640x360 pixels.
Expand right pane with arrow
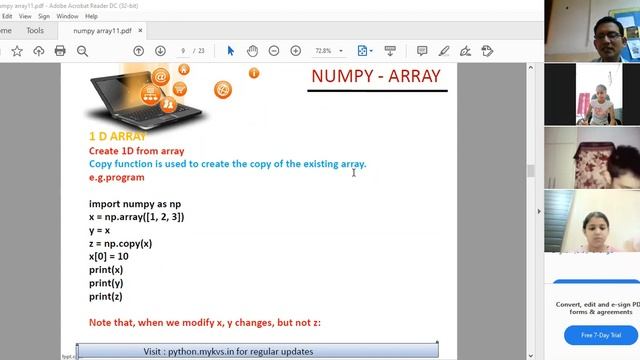pyautogui.click(x=539, y=211)
